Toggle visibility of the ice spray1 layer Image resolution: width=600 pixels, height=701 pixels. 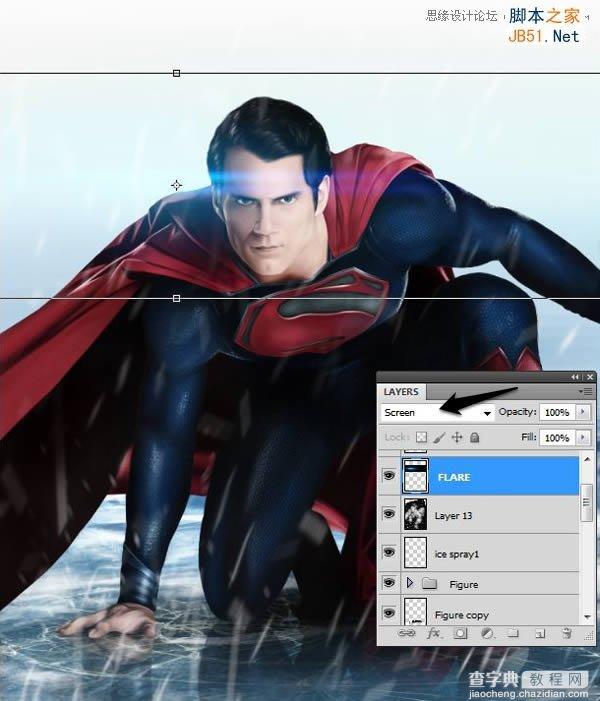point(389,553)
